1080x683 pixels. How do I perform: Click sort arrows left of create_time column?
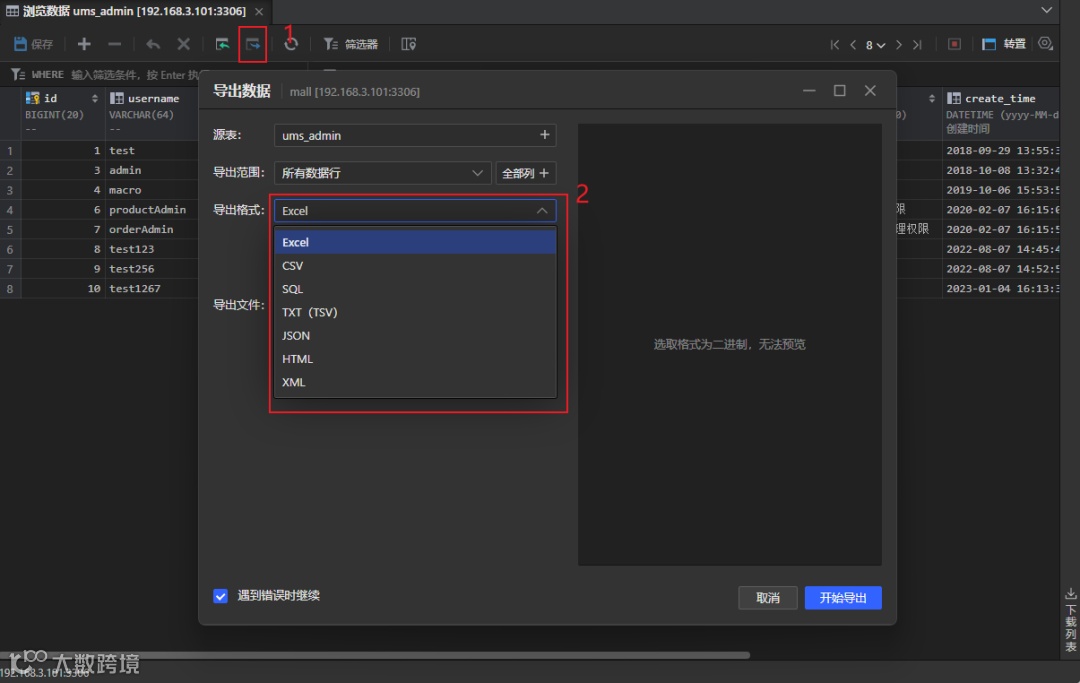(931, 98)
